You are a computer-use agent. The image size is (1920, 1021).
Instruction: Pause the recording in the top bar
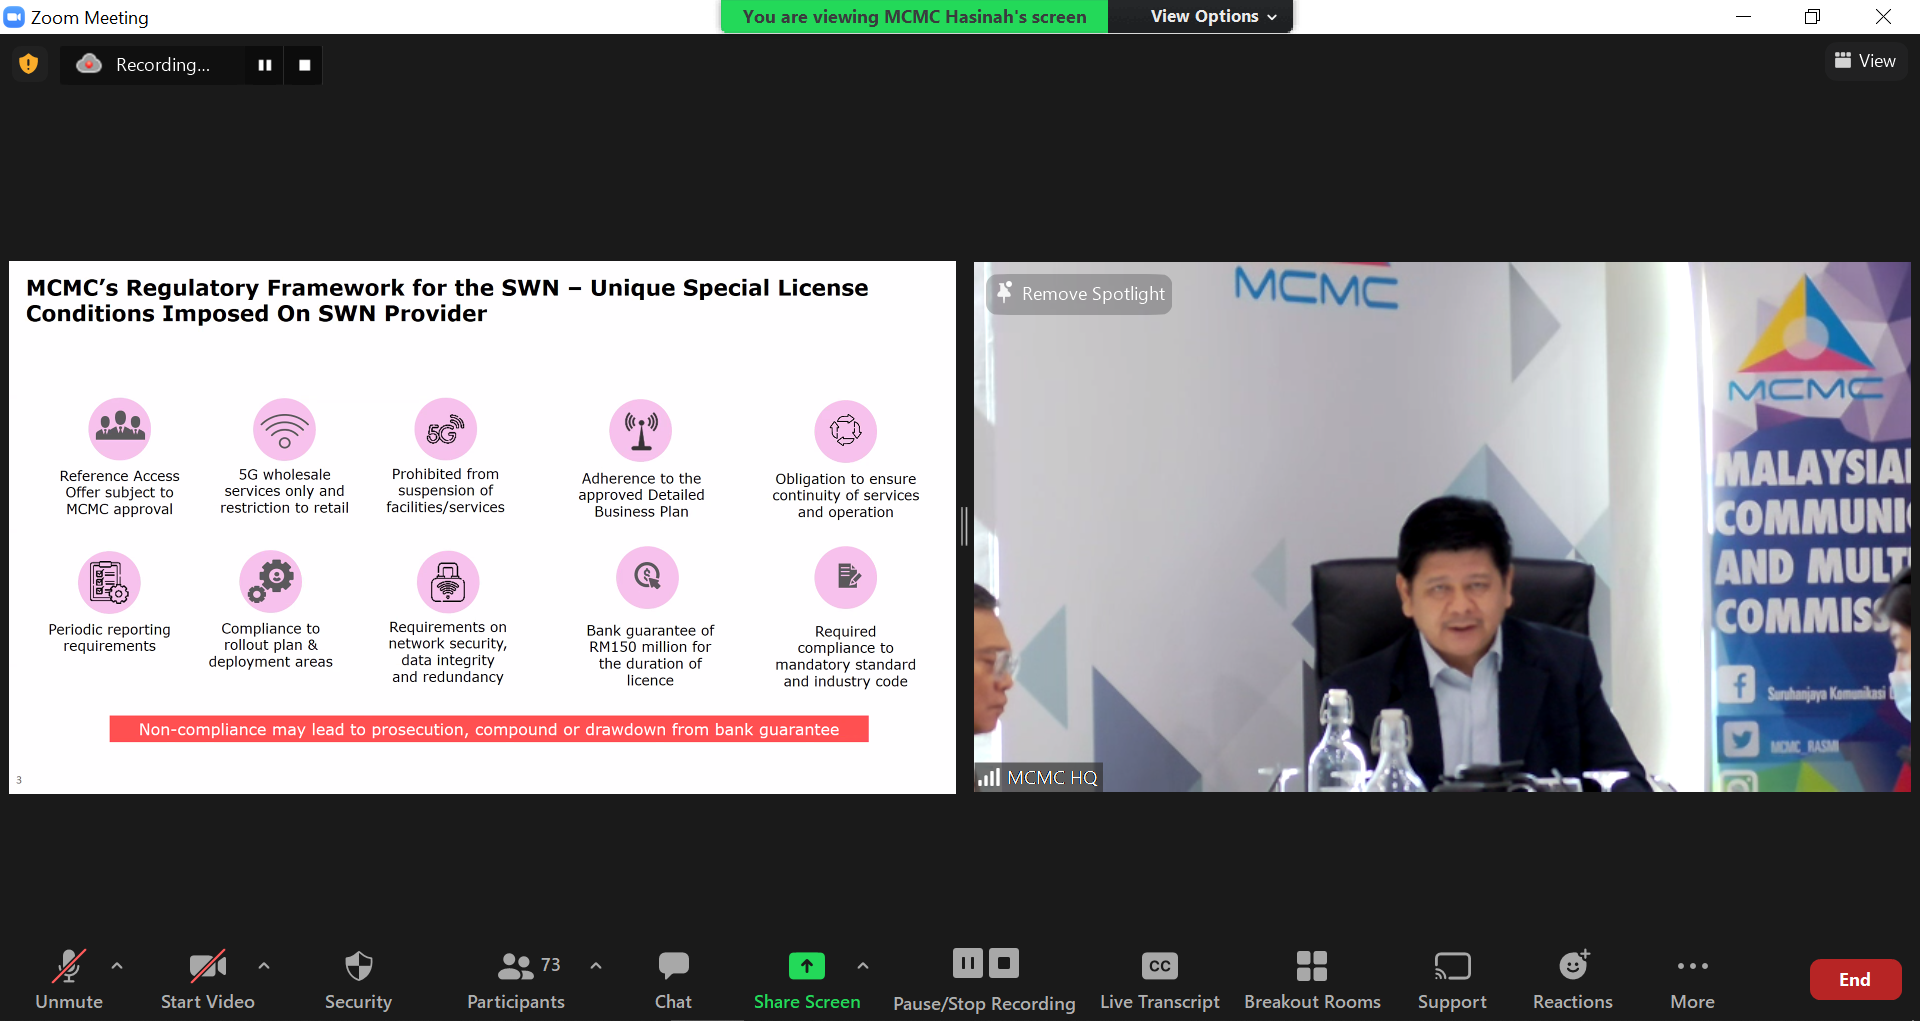point(265,65)
